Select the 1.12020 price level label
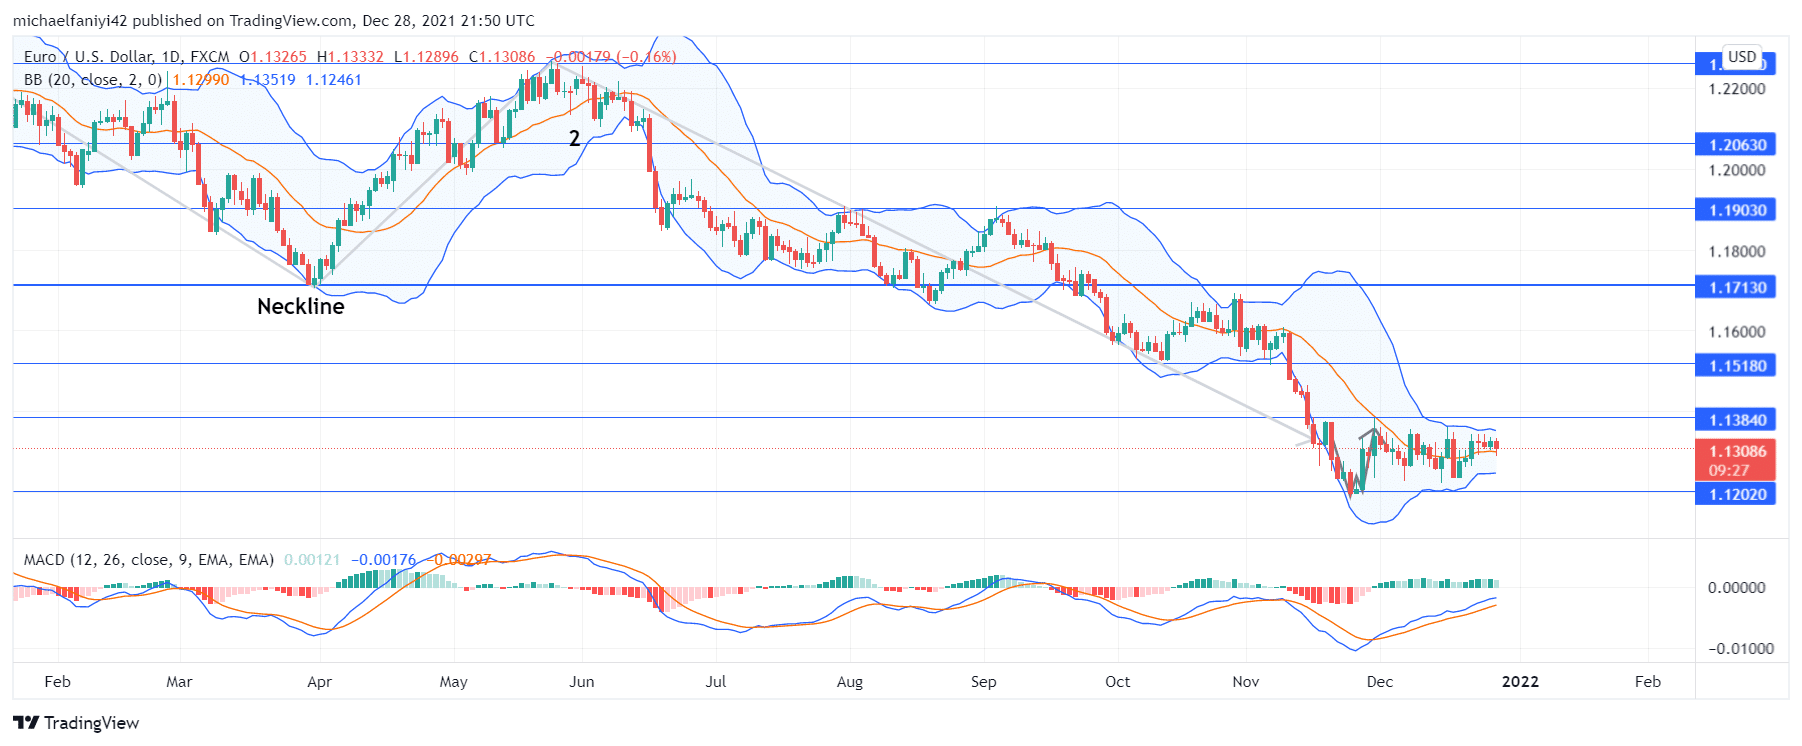This screenshot has width=1802, height=746. click(x=1736, y=494)
